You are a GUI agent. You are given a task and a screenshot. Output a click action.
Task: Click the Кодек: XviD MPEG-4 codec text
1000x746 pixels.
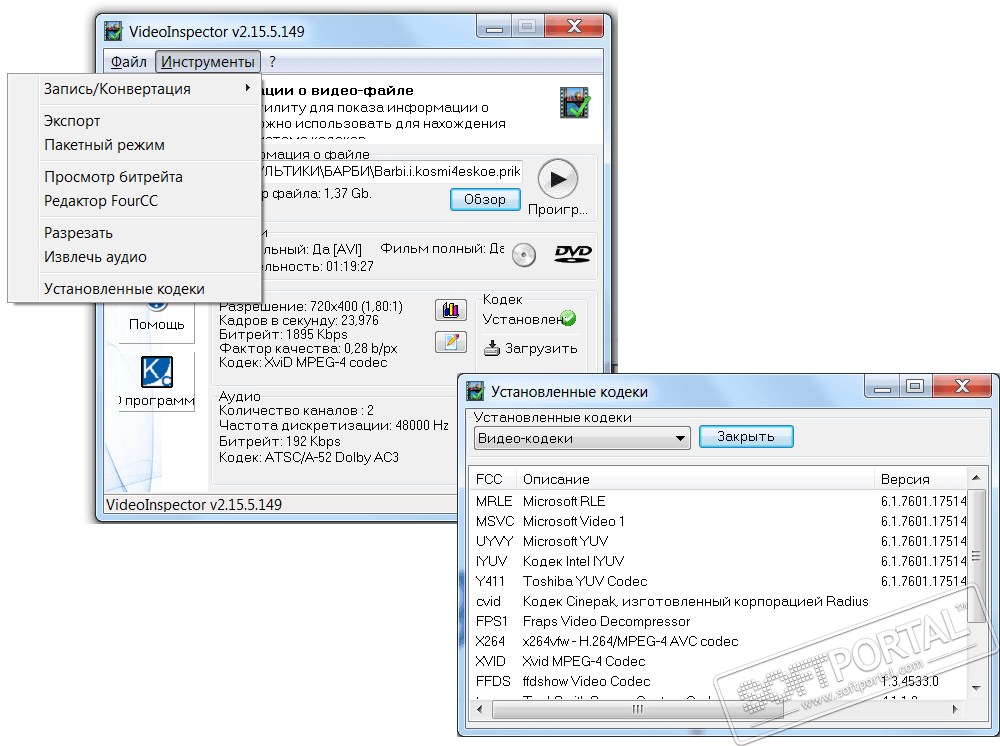tap(303, 363)
